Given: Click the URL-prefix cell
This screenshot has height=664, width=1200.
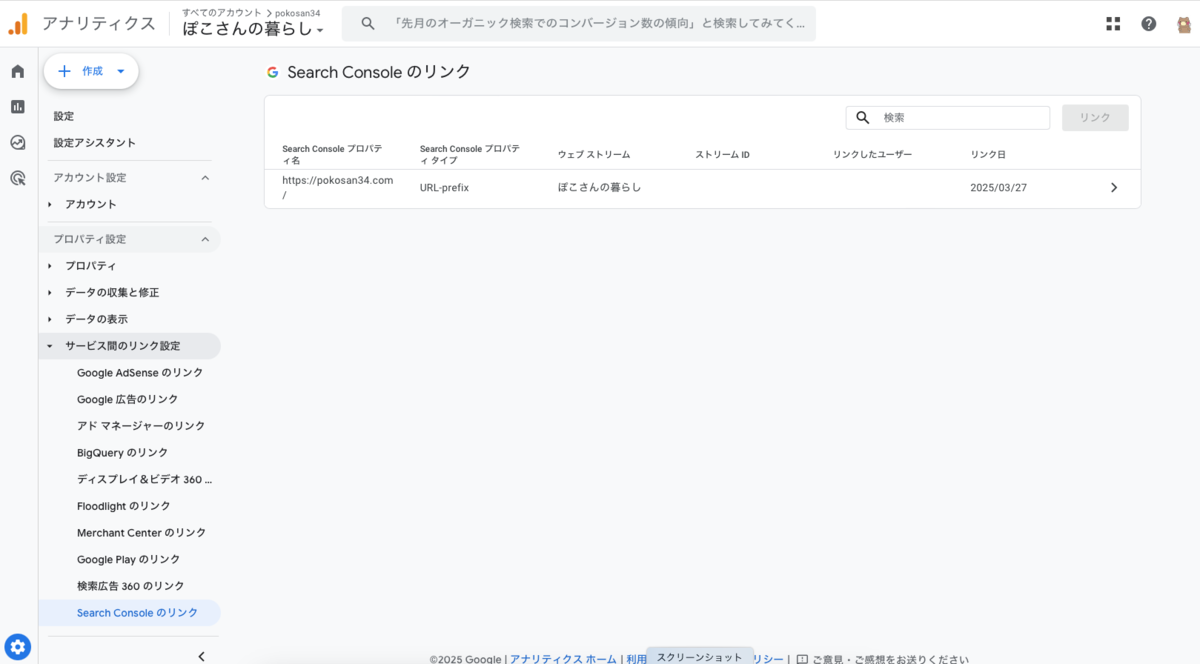Looking at the screenshot, I should pyautogui.click(x=445, y=188).
